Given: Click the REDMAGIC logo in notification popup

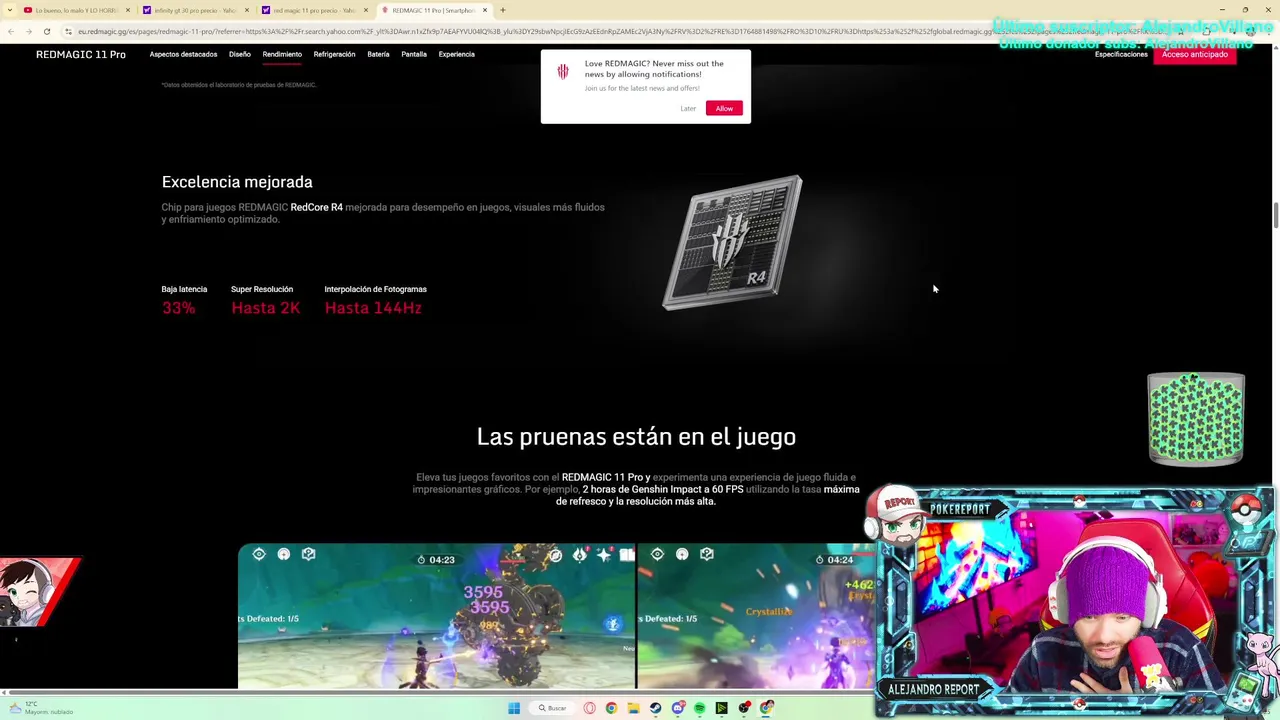Looking at the screenshot, I should click(563, 71).
